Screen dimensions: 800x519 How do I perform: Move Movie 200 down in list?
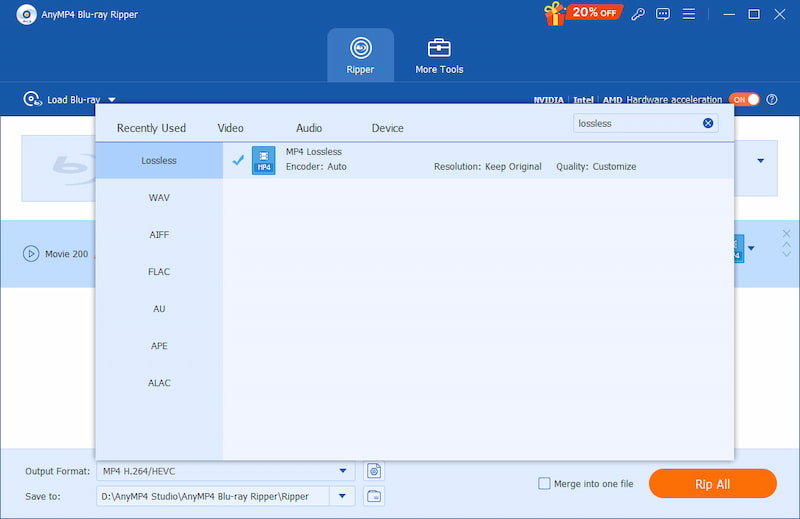(786, 254)
